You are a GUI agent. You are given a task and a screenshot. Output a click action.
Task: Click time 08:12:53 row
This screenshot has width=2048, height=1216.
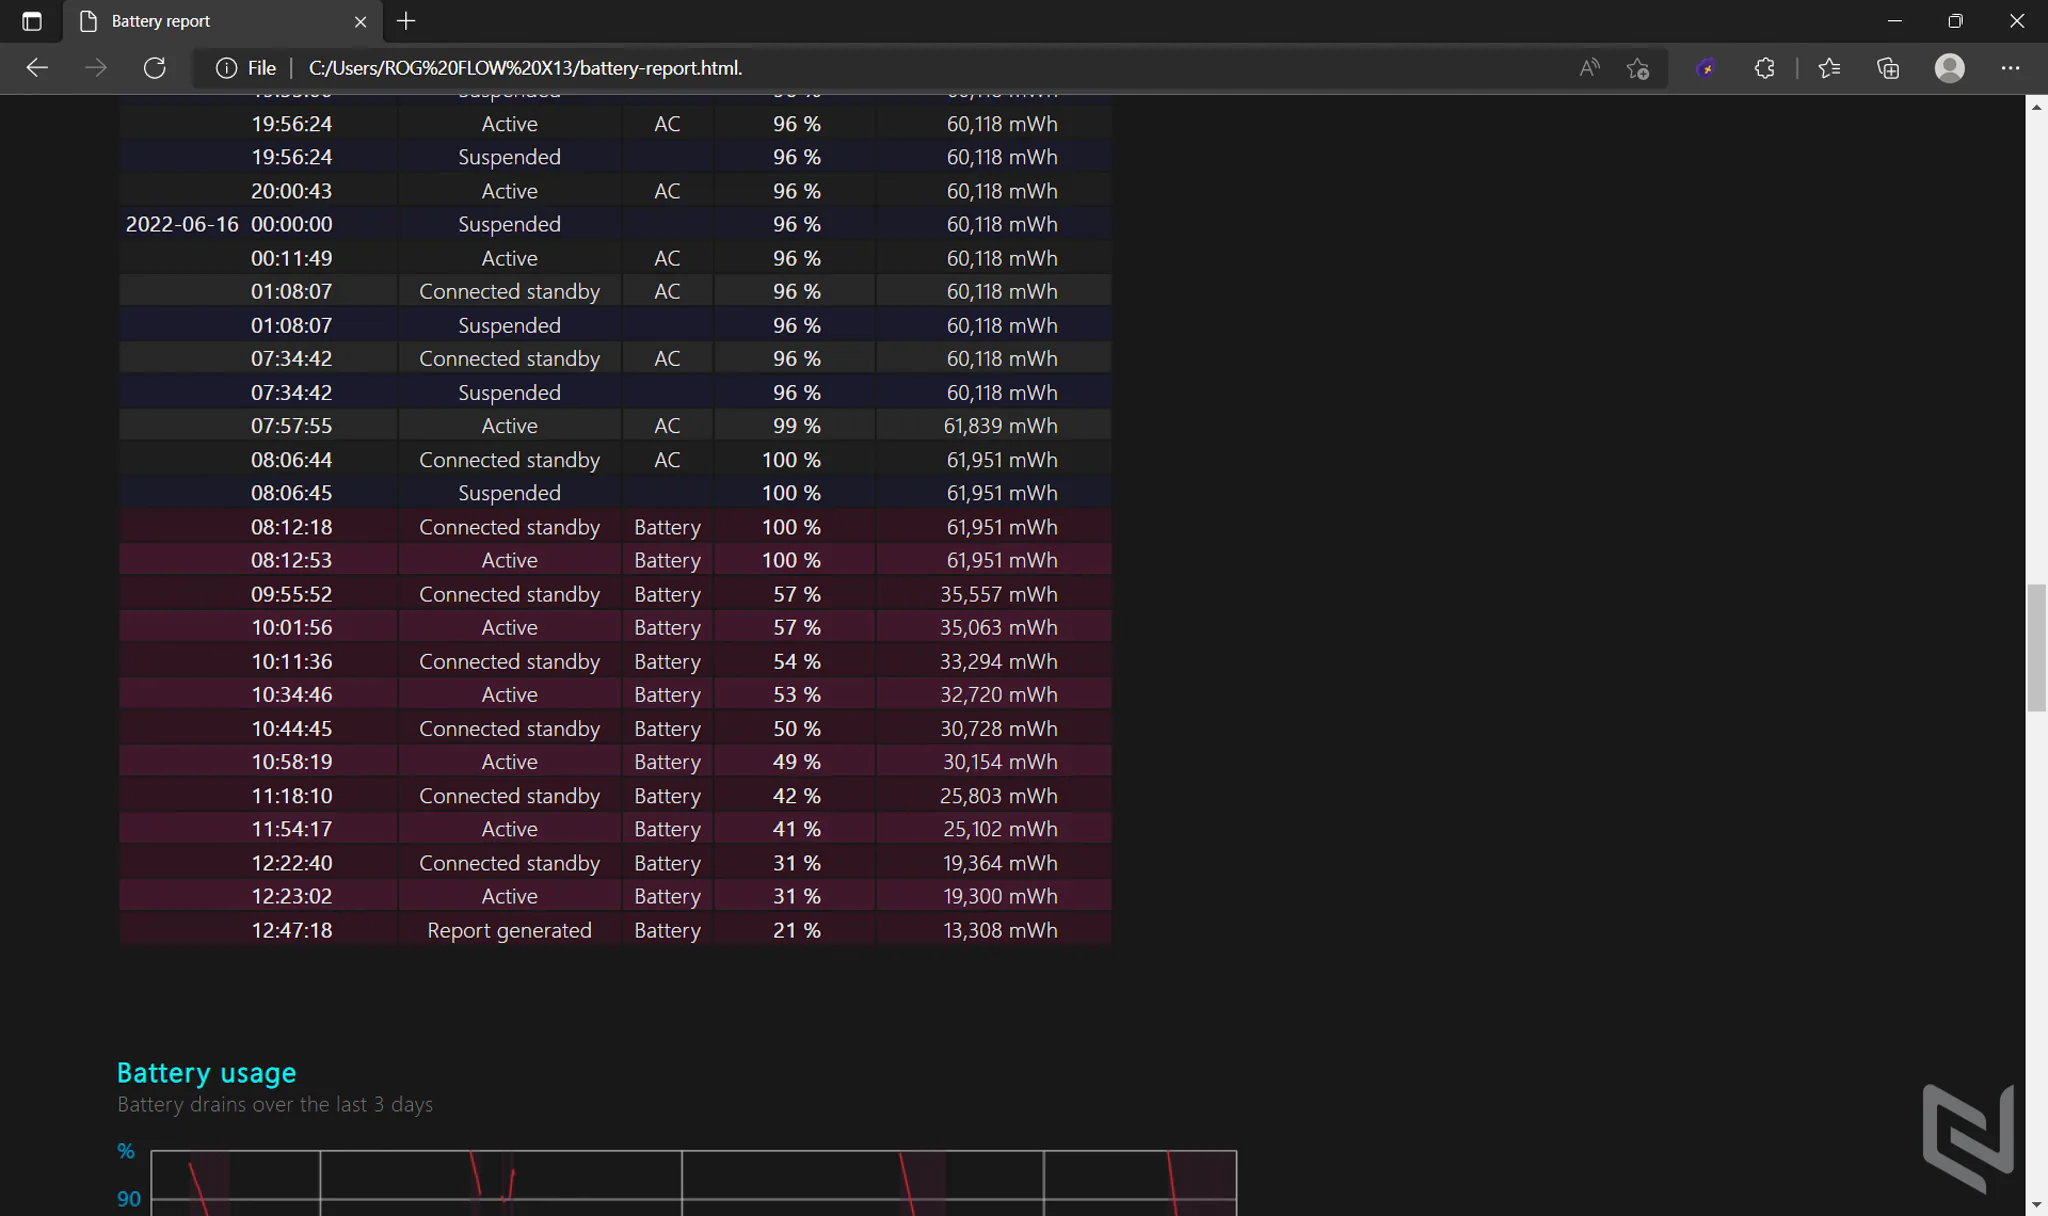point(291,560)
